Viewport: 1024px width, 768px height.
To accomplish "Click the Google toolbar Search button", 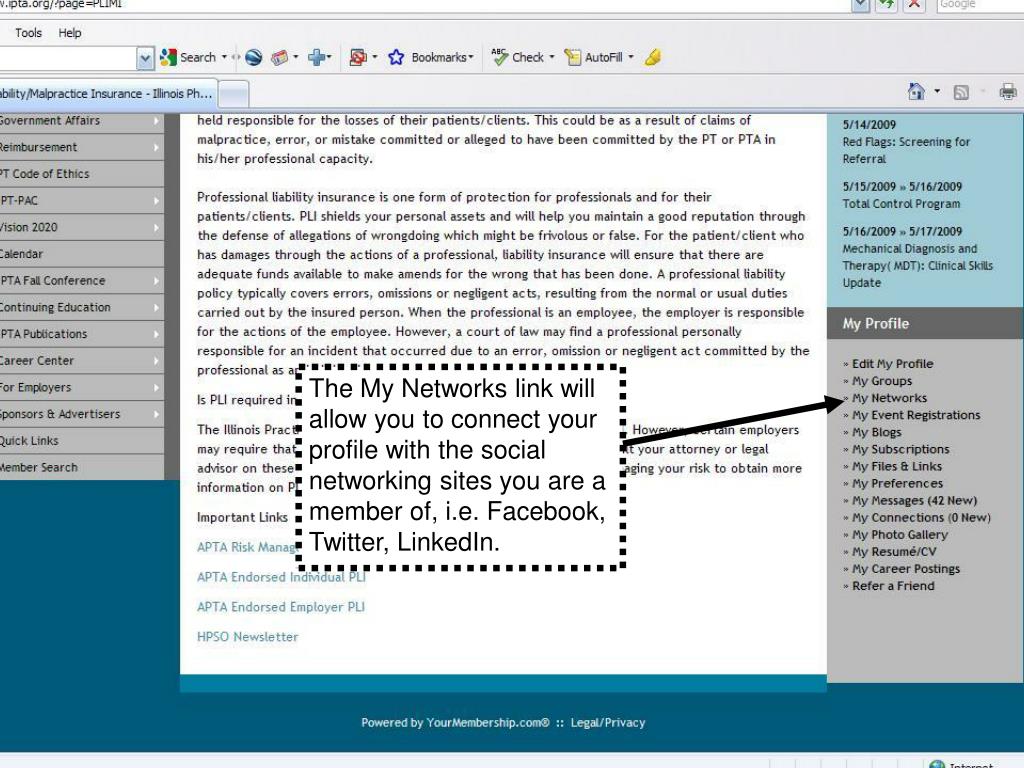I will (188, 57).
